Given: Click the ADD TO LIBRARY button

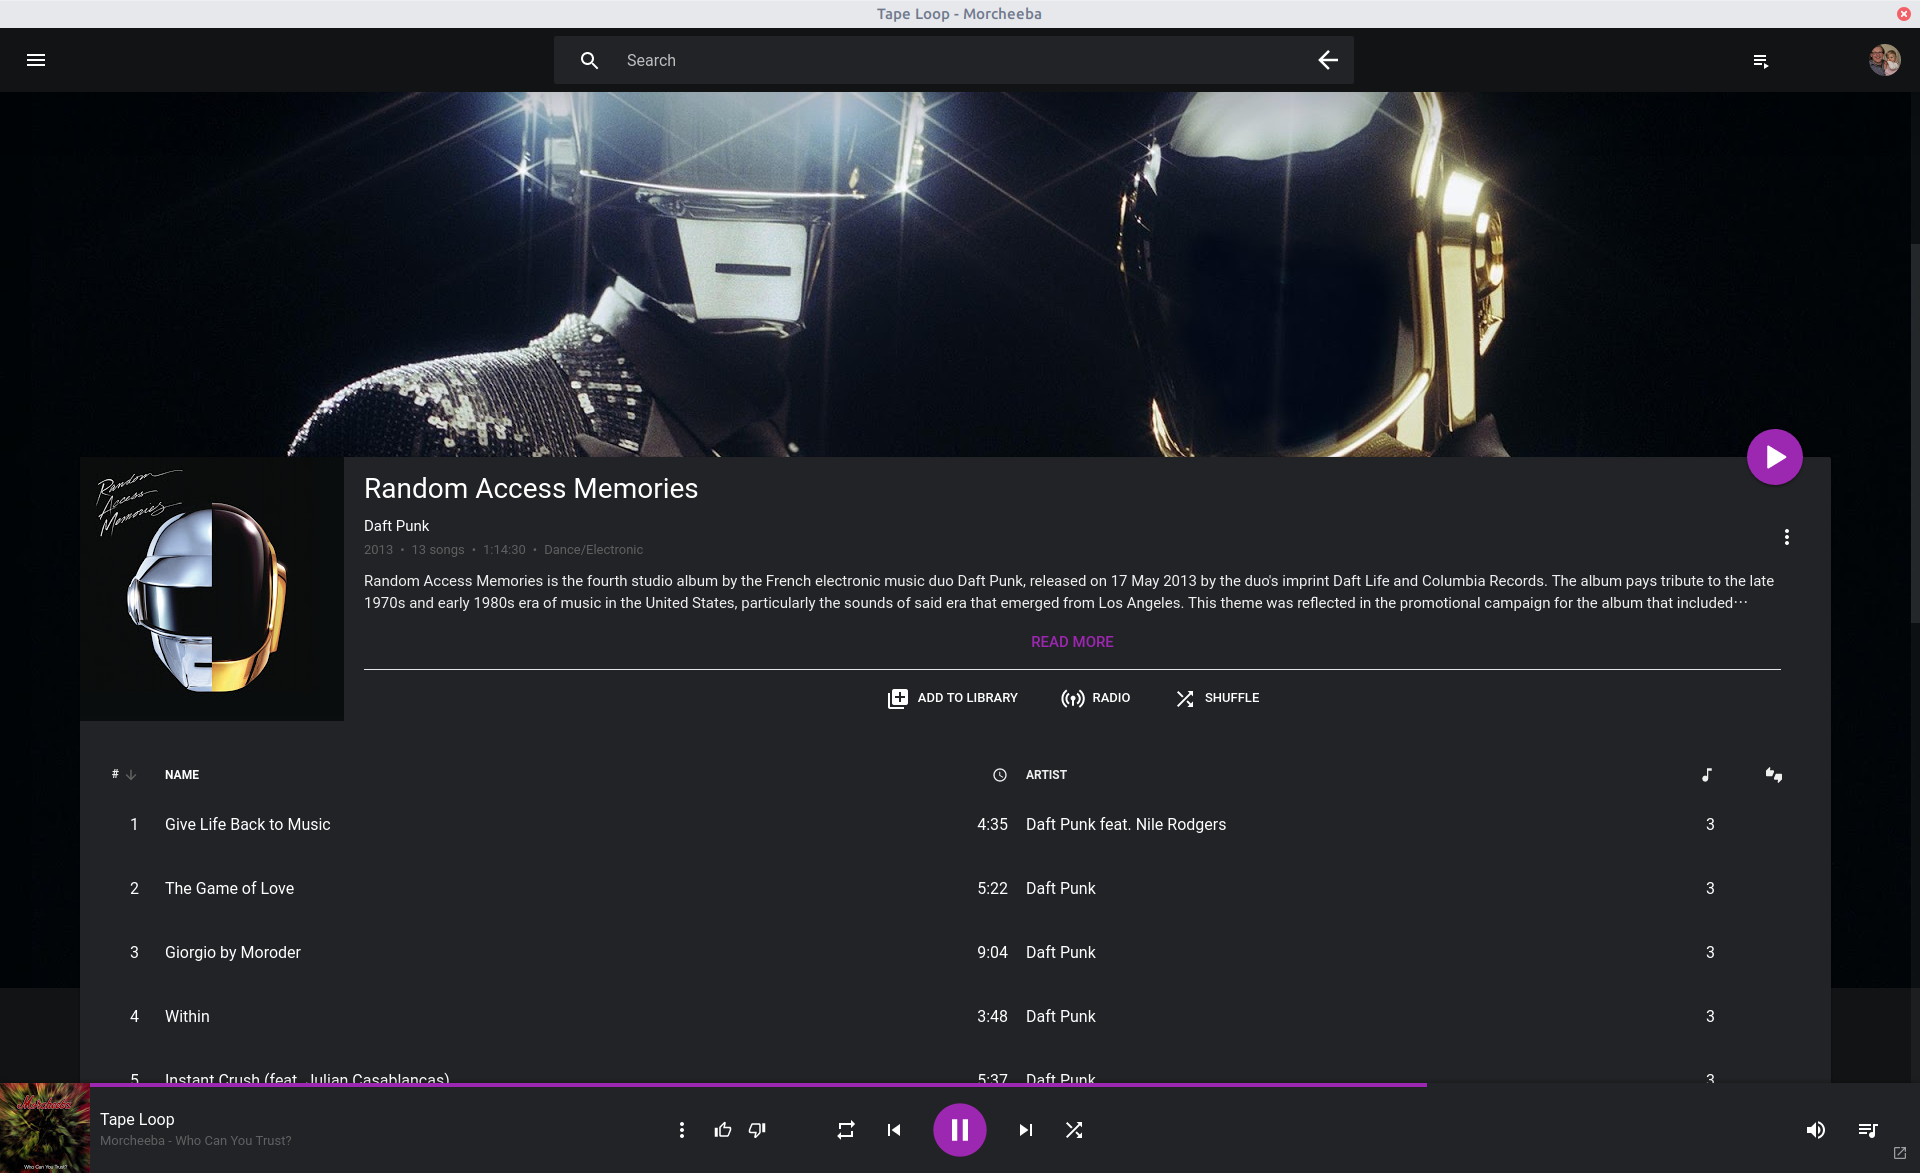Looking at the screenshot, I should tap(955, 698).
